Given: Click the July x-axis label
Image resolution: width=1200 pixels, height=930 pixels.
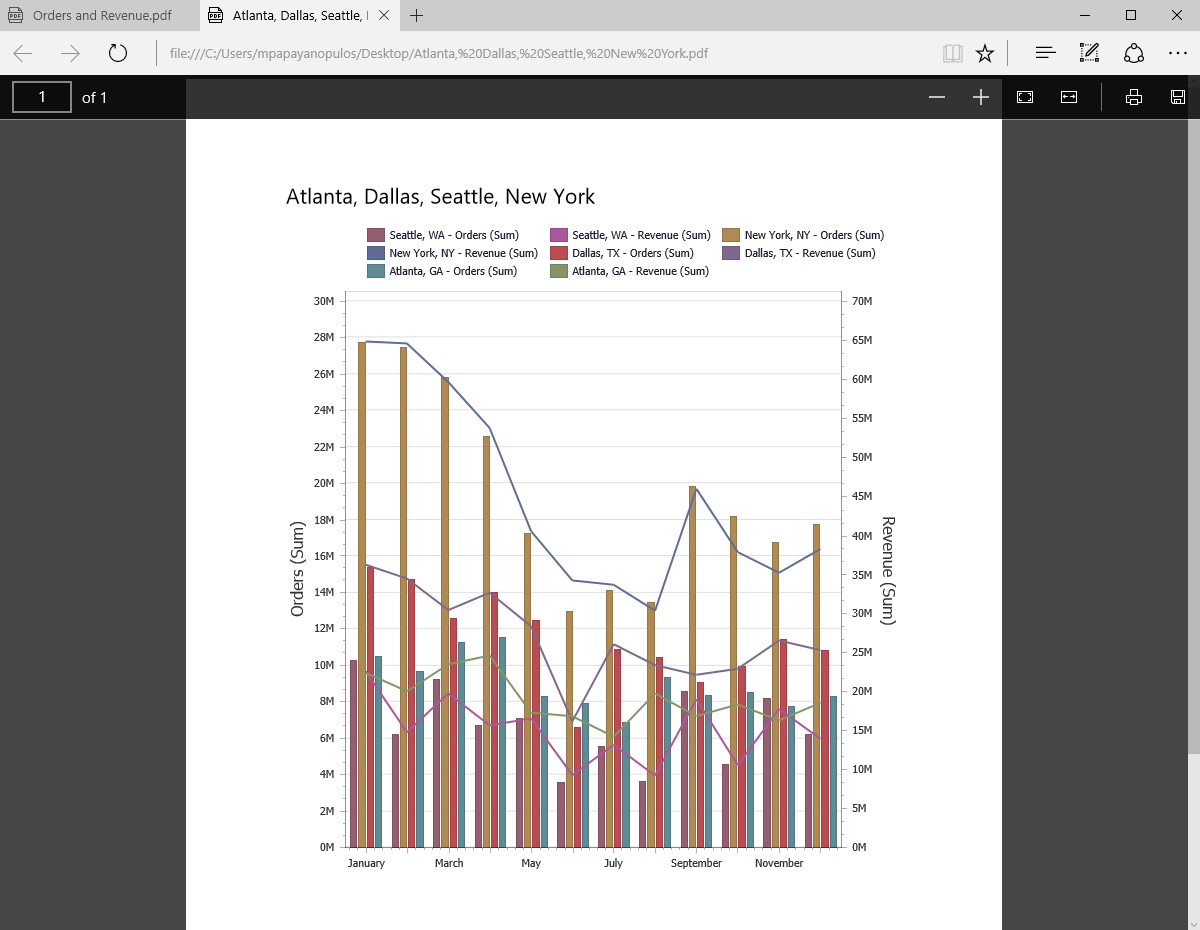Looking at the screenshot, I should coord(613,863).
